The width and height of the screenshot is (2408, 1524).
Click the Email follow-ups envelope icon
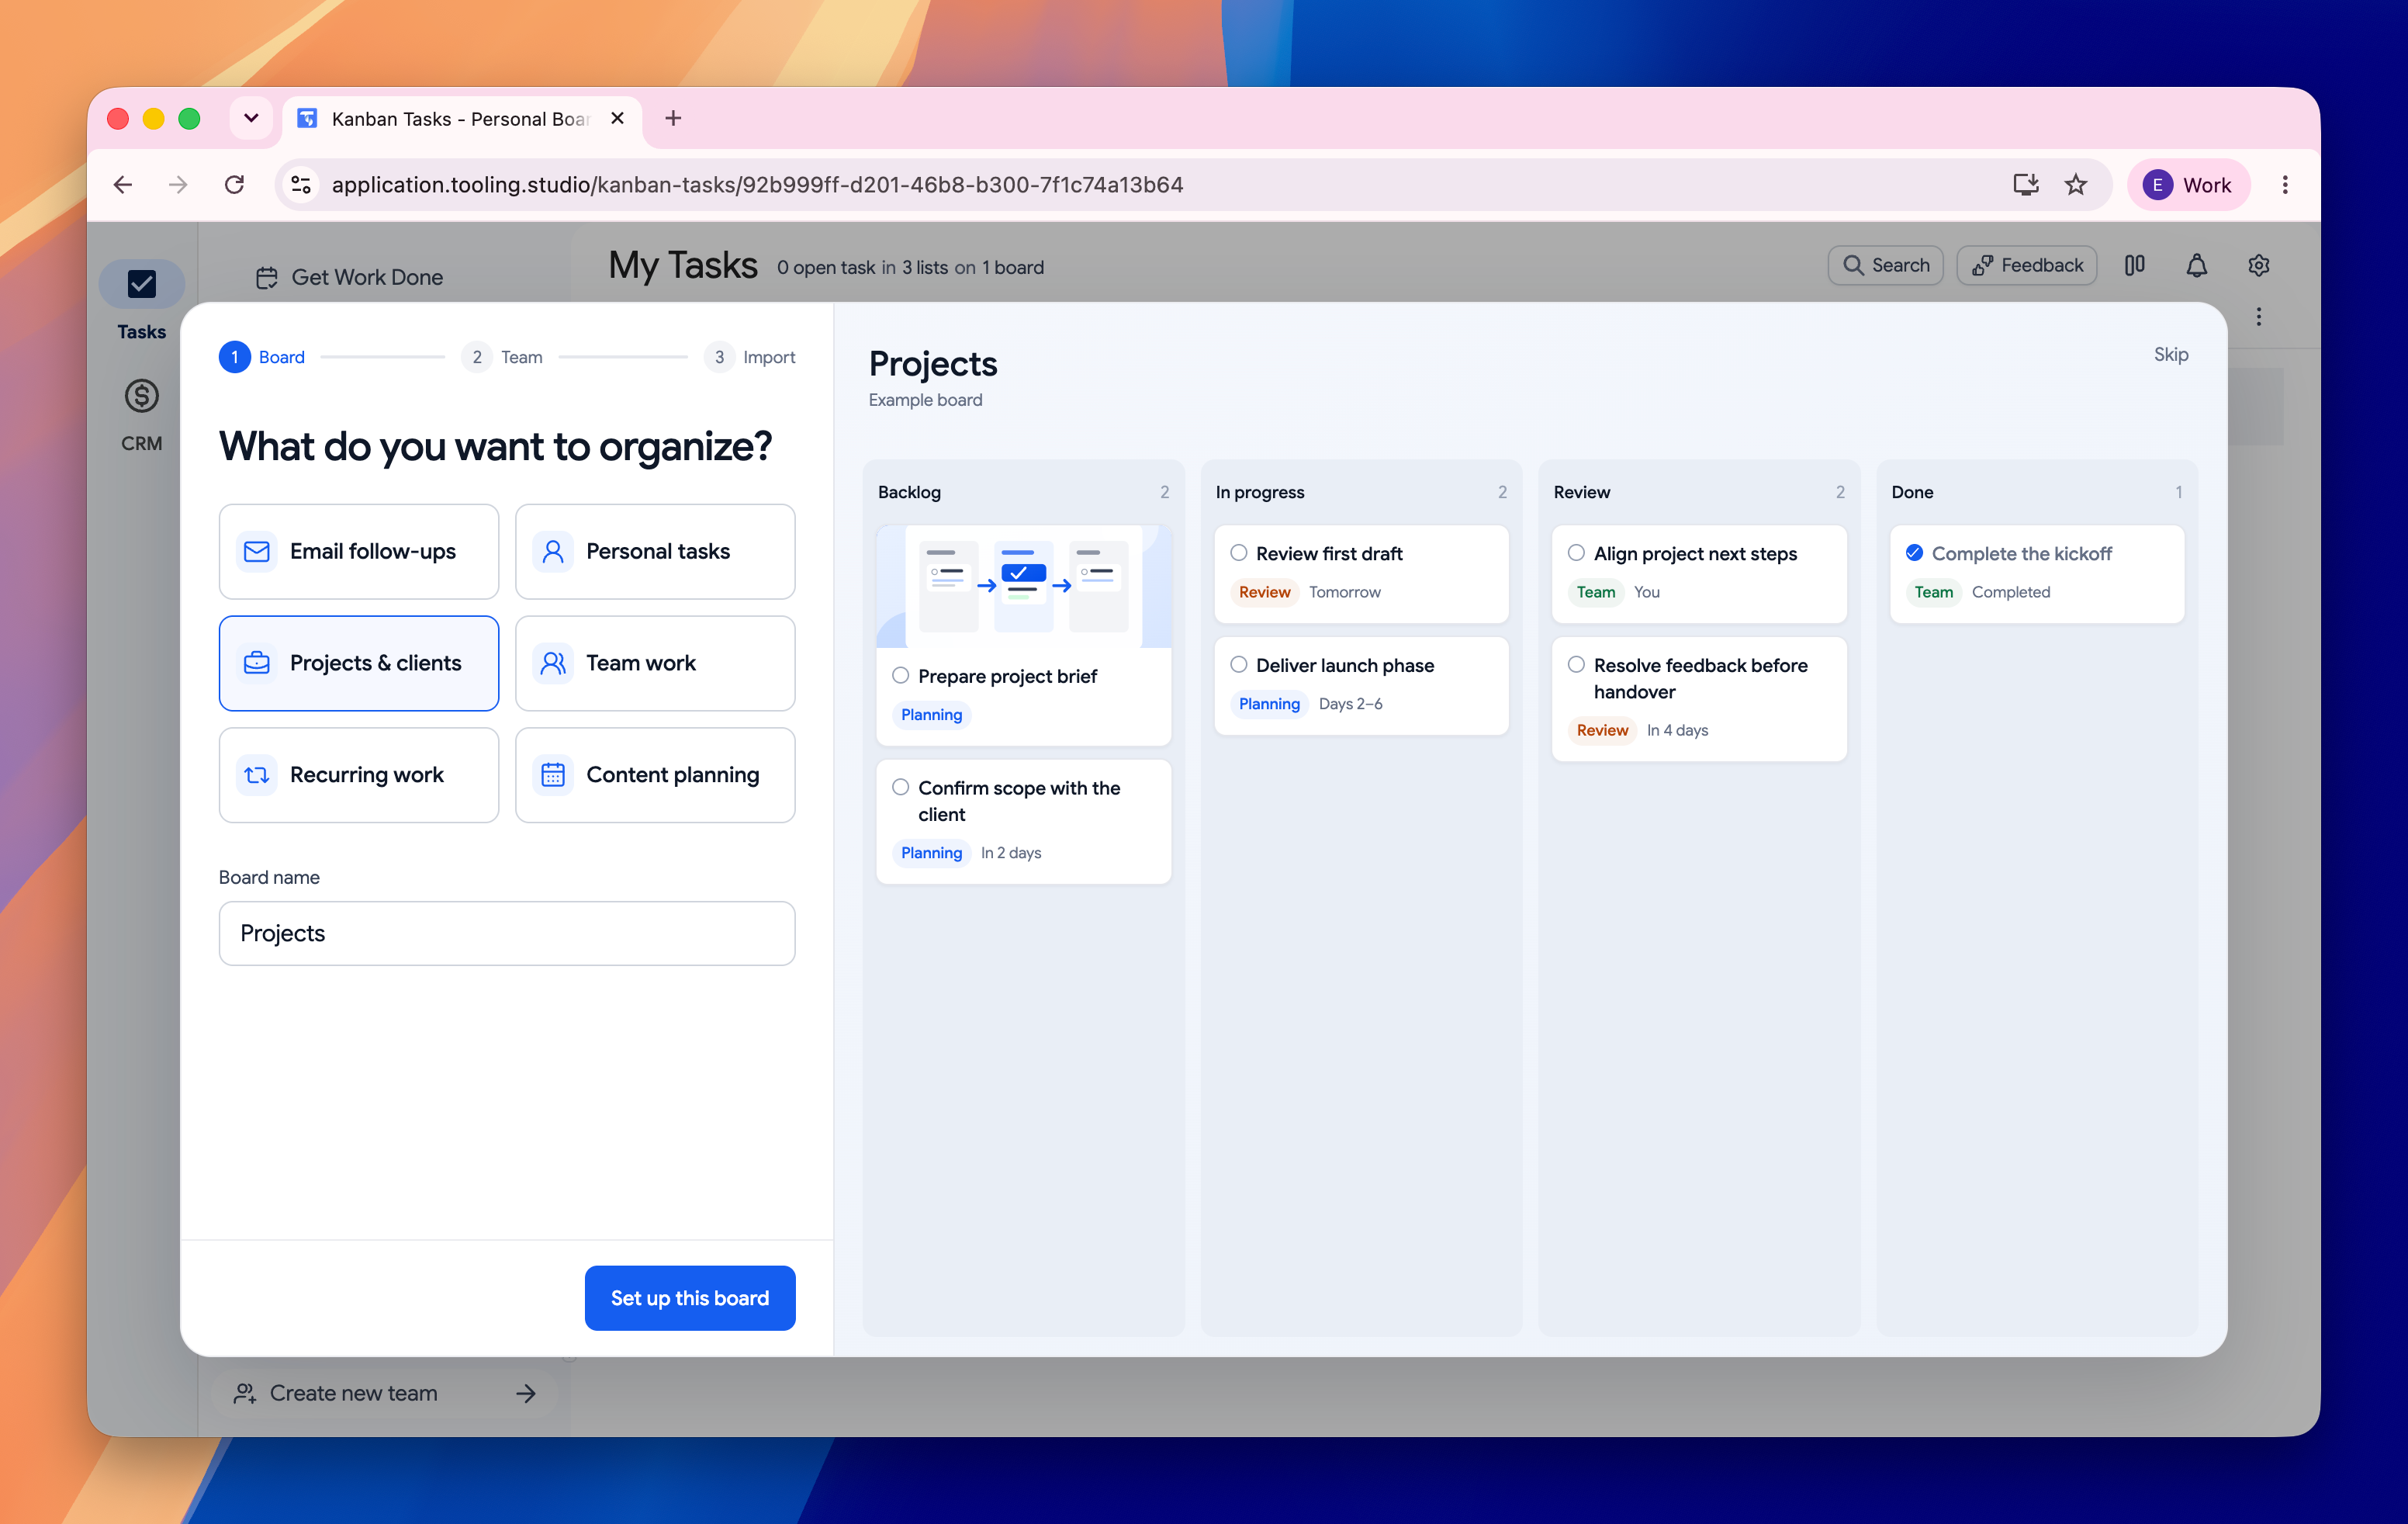[257, 551]
